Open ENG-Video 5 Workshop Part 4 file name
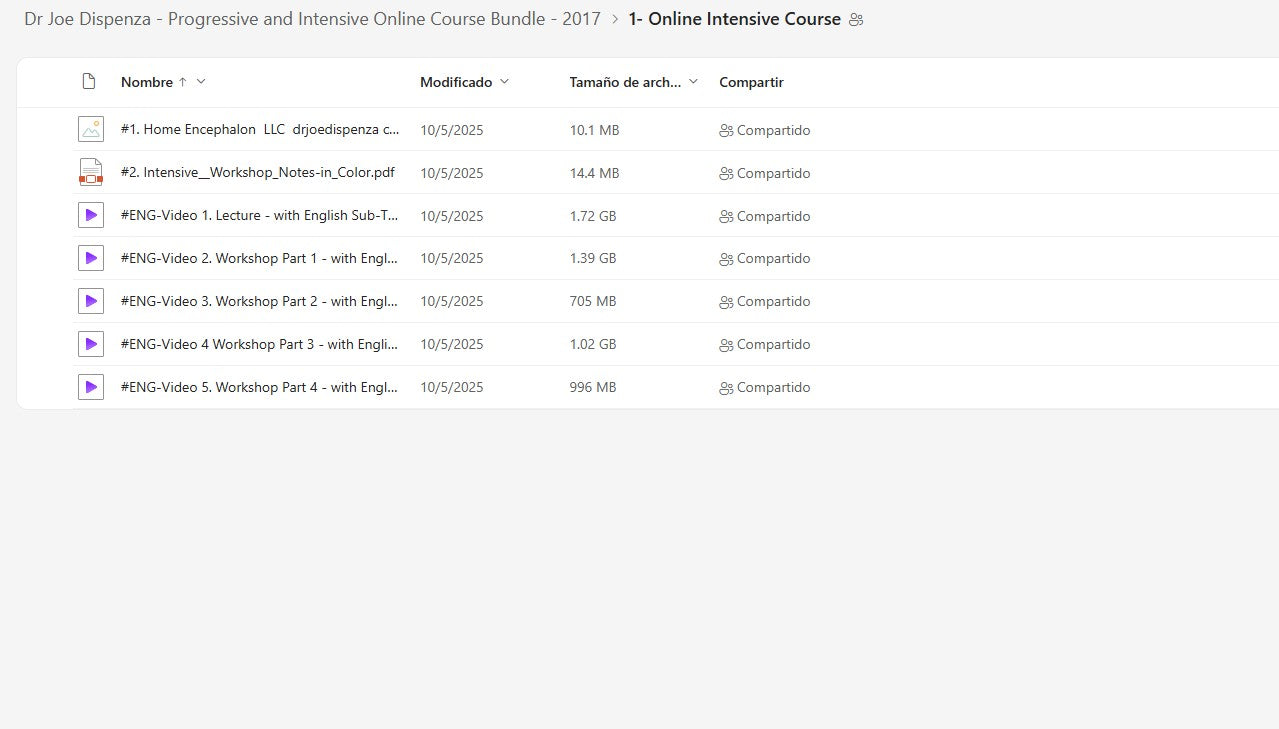 pyautogui.click(x=259, y=387)
